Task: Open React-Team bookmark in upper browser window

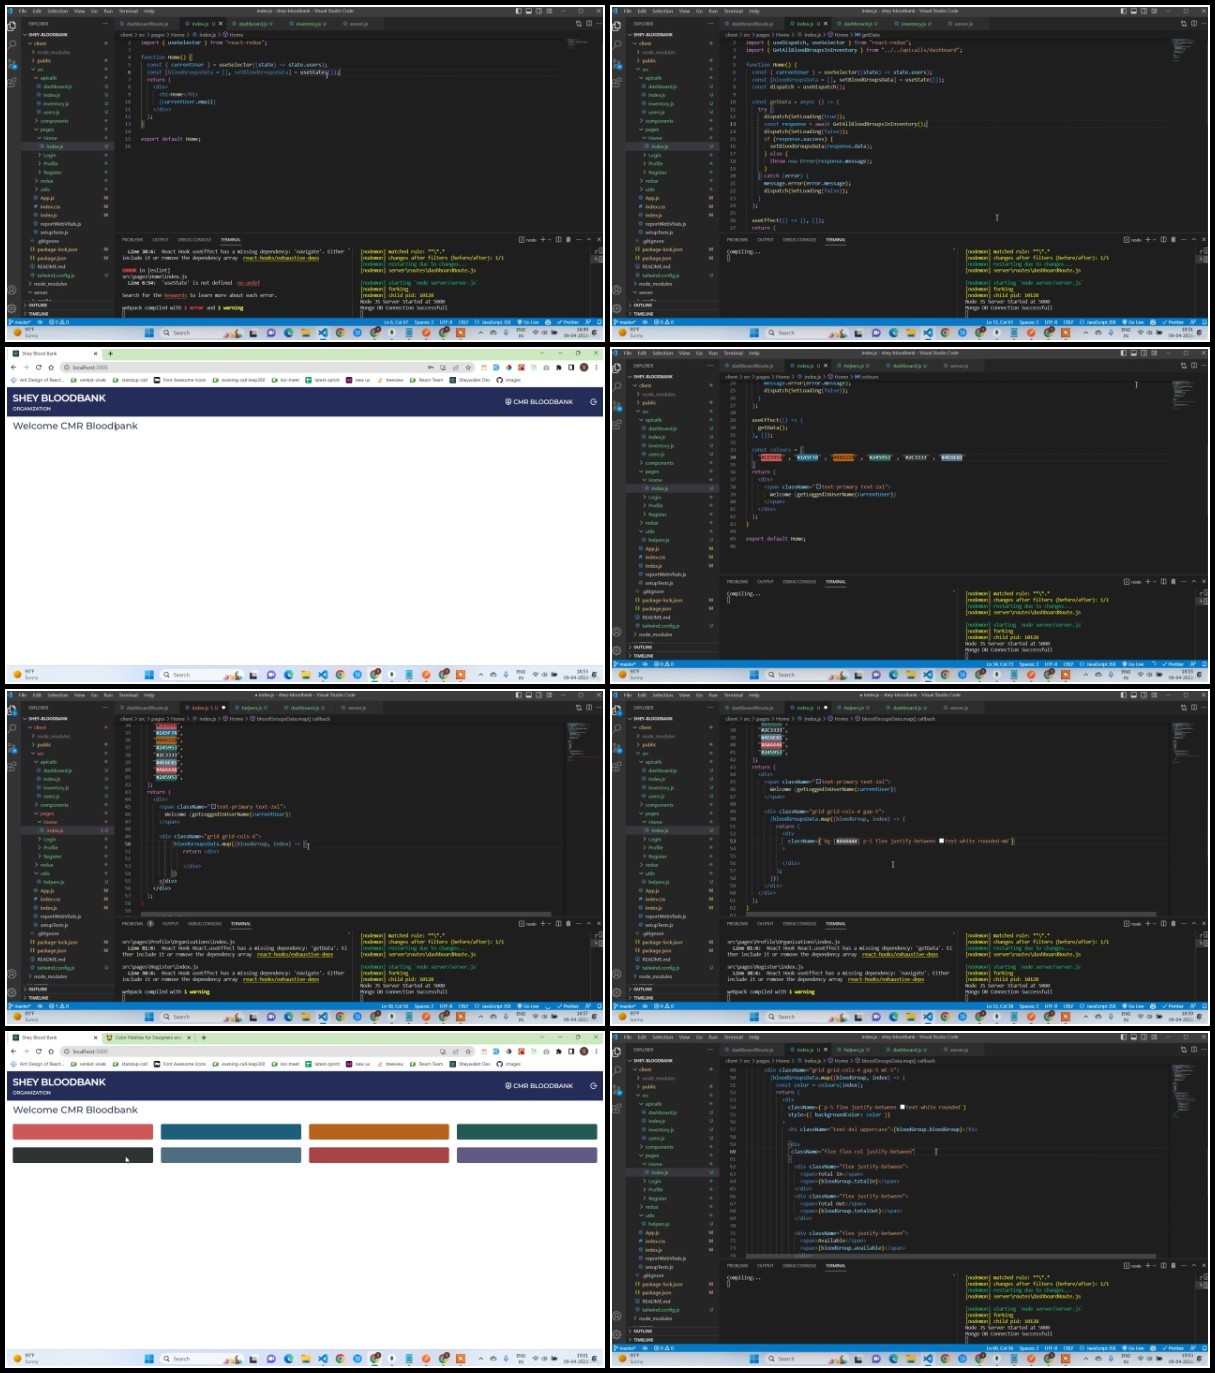Action: pos(426,380)
